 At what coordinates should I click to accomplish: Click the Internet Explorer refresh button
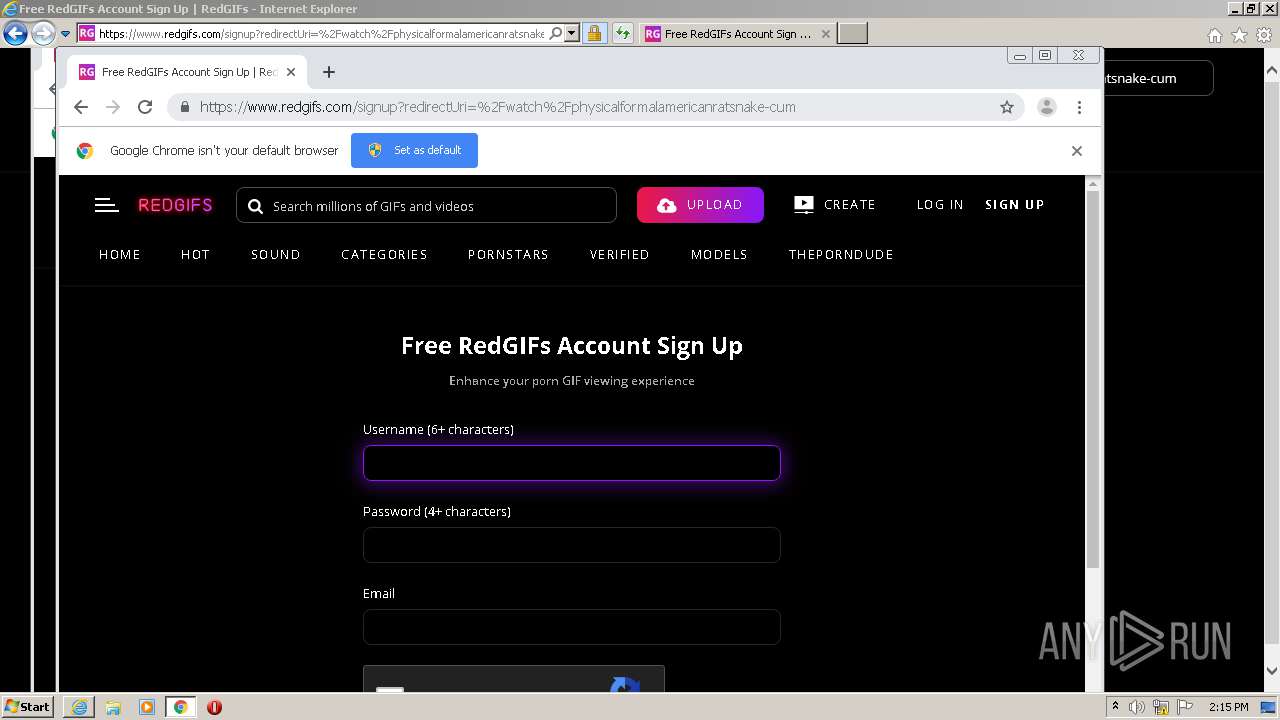pyautogui.click(x=623, y=33)
